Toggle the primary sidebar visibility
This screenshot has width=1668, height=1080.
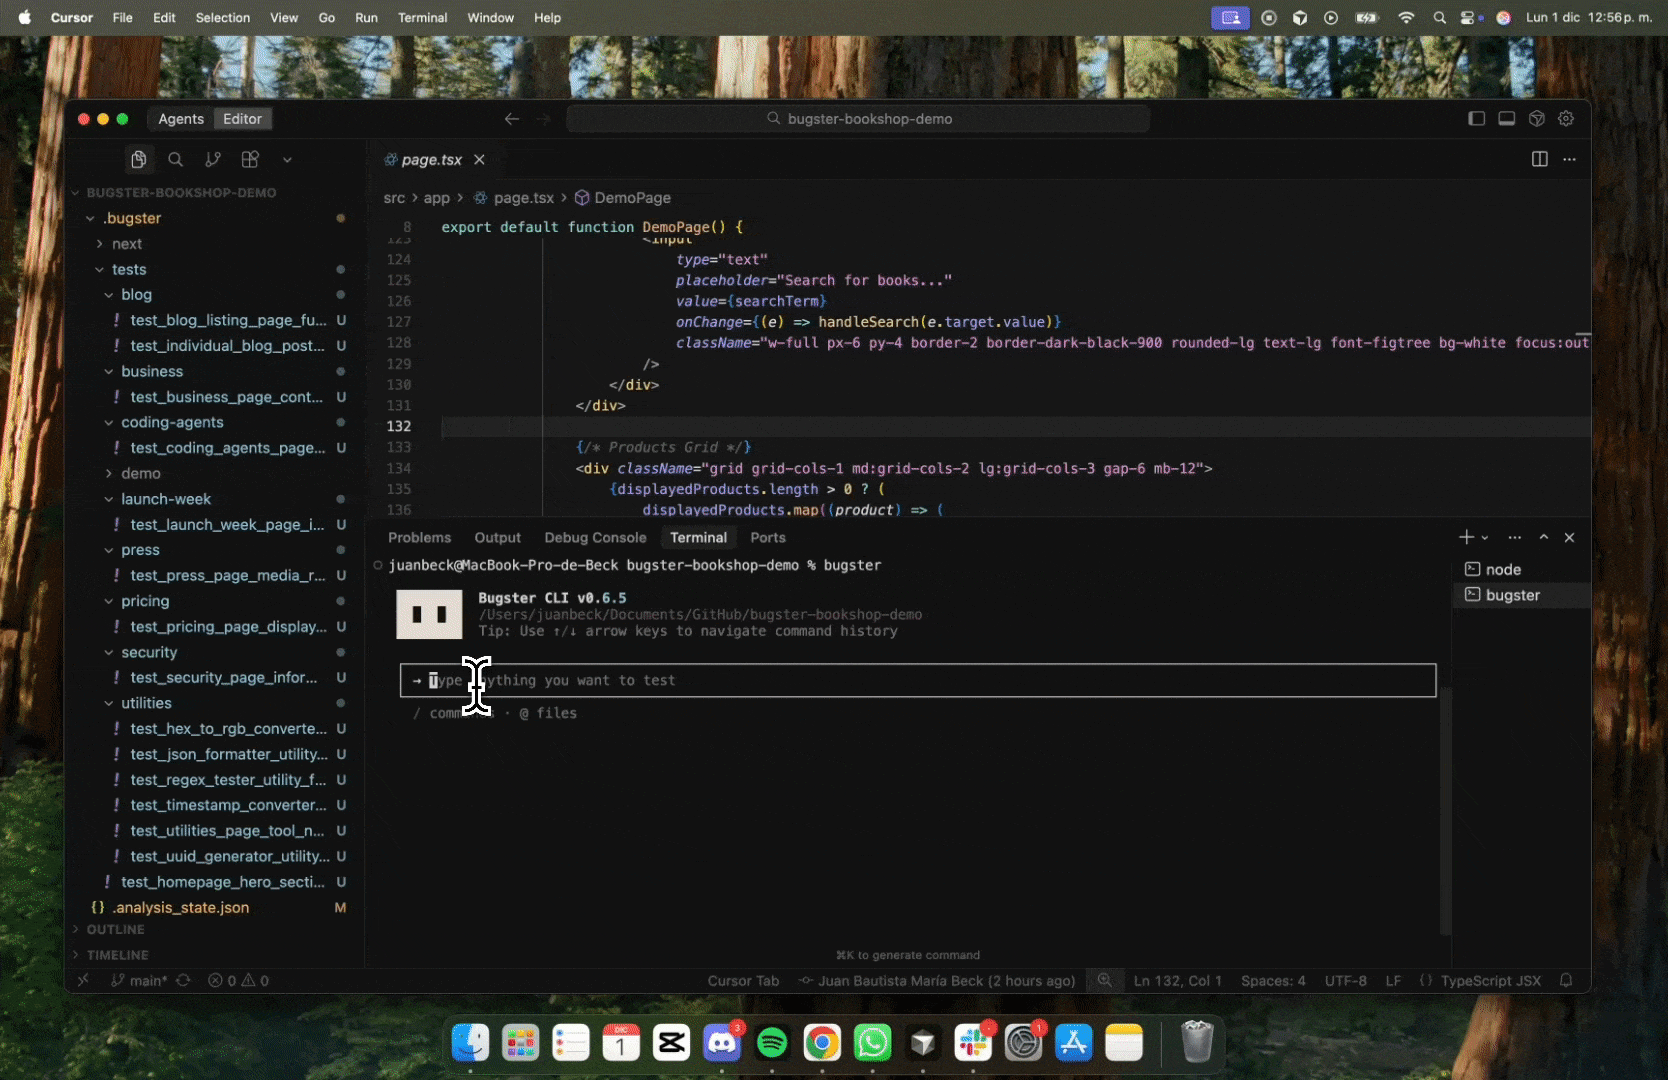tap(1476, 119)
